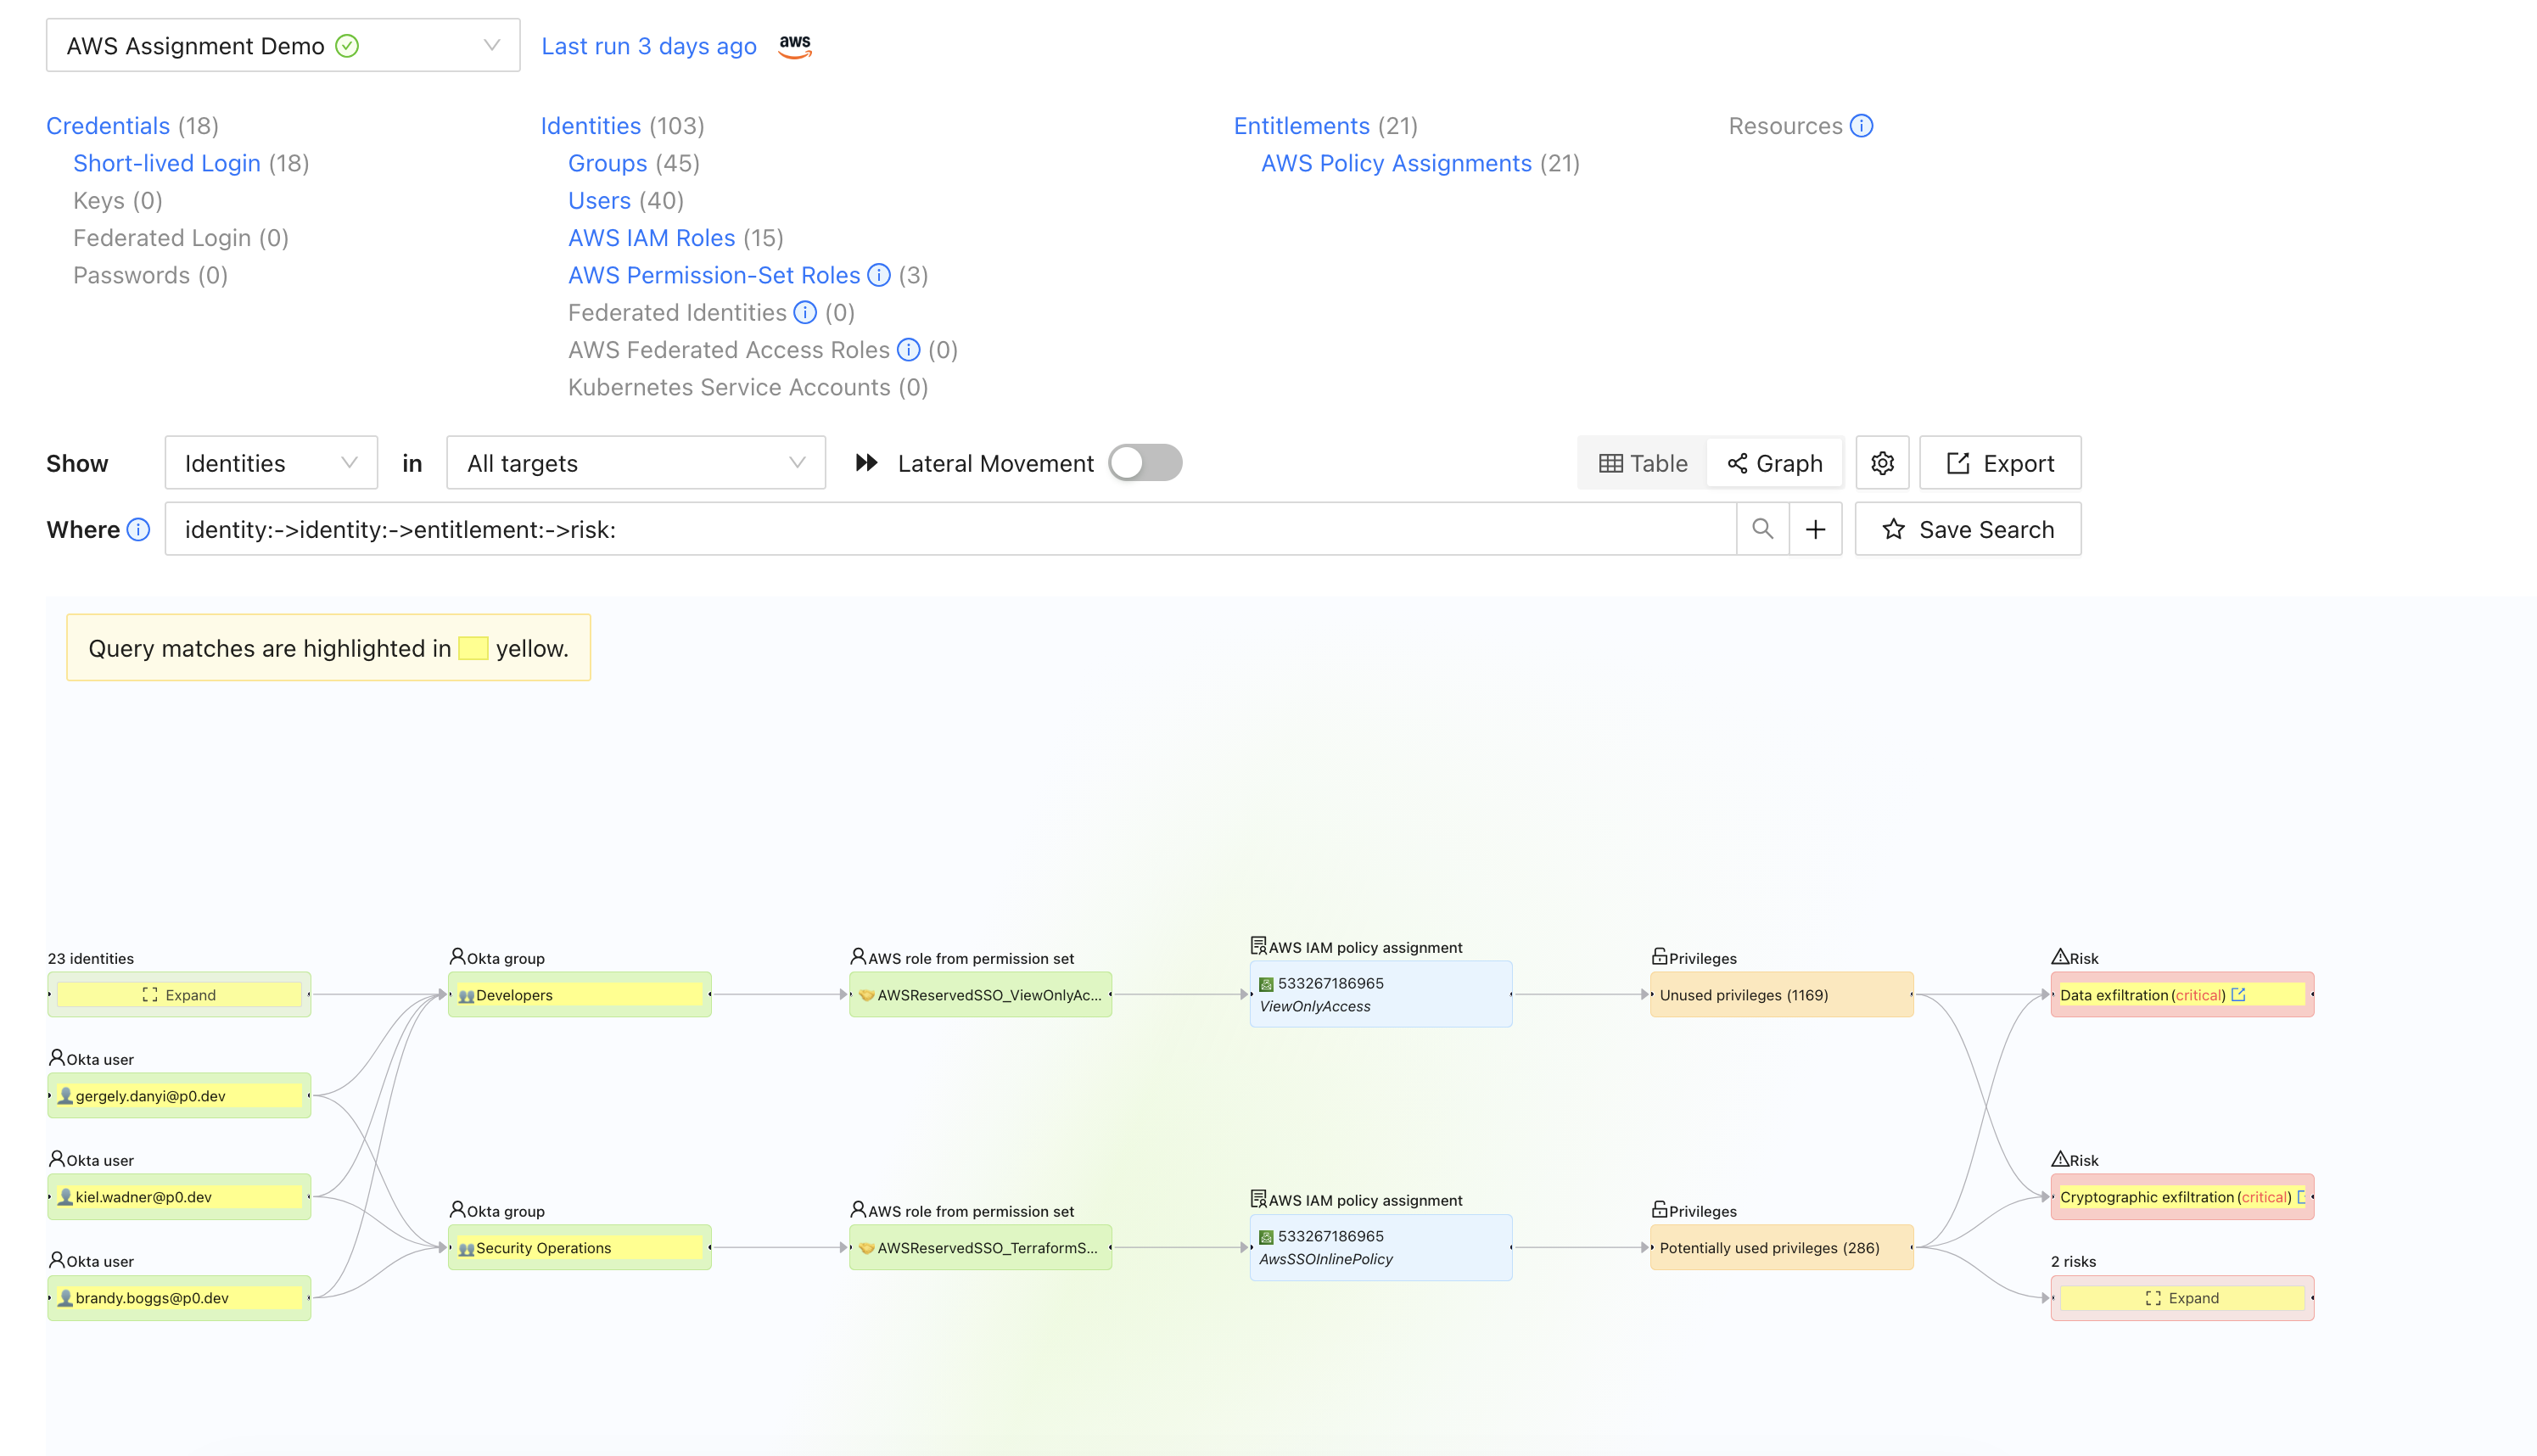Image resolution: width=2537 pixels, height=1456 pixels.
Task: Open the AWS Assignment Demo dropdown
Action: tap(283, 45)
